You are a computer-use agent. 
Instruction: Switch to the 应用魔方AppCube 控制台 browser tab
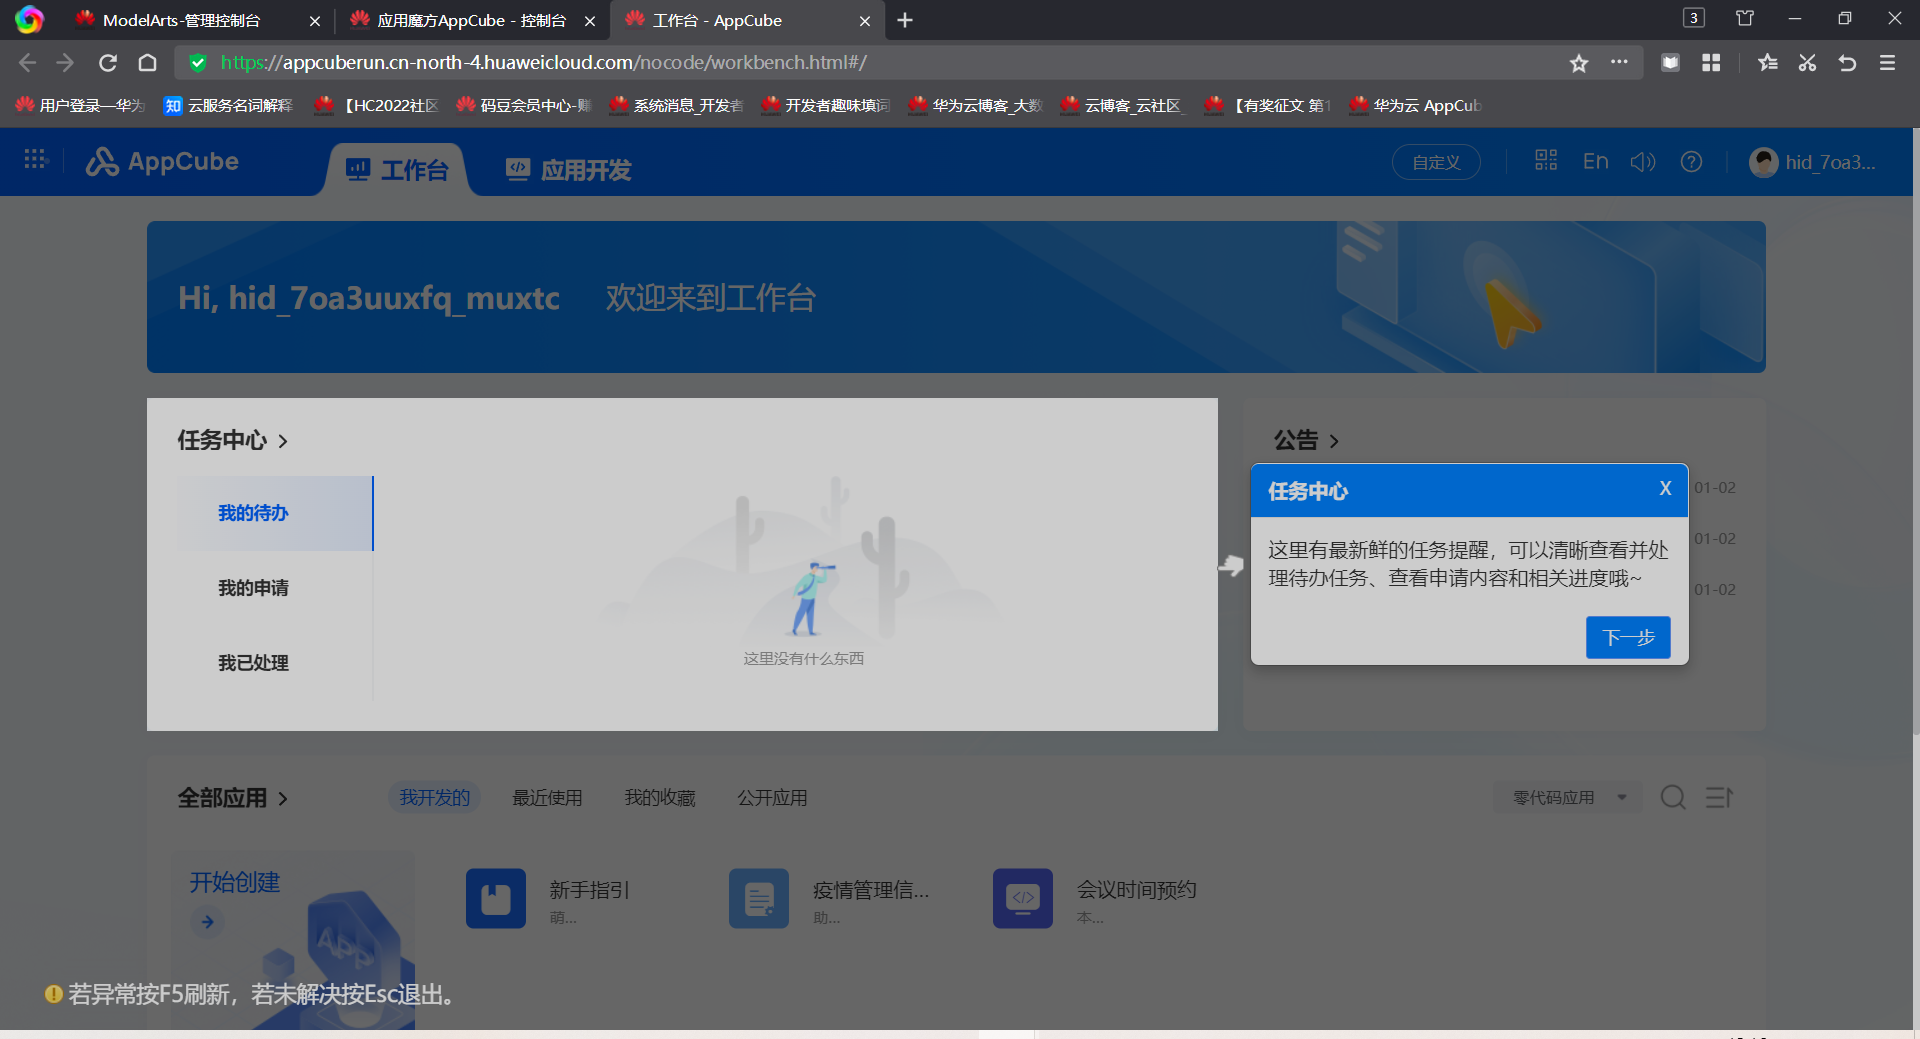tap(472, 21)
